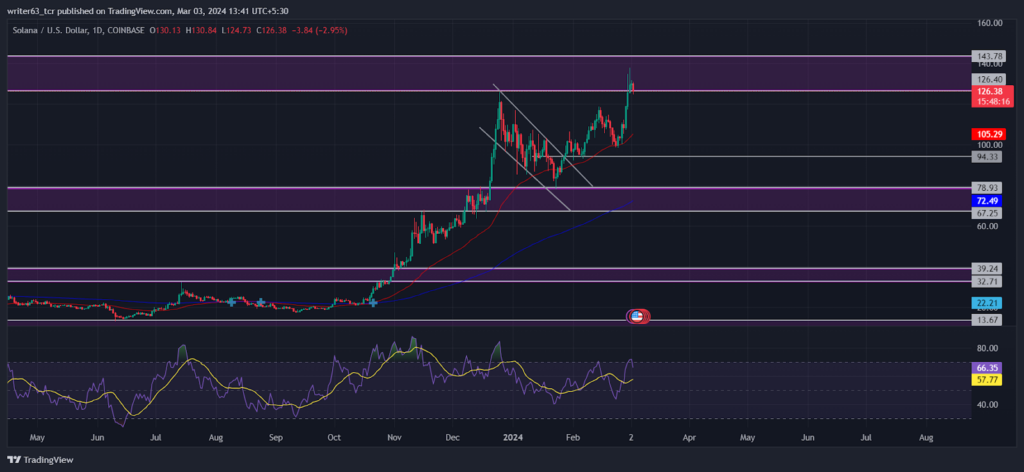The image size is (1024, 472).
Task: Click the blue cross marker in early August
Action: 232,302
